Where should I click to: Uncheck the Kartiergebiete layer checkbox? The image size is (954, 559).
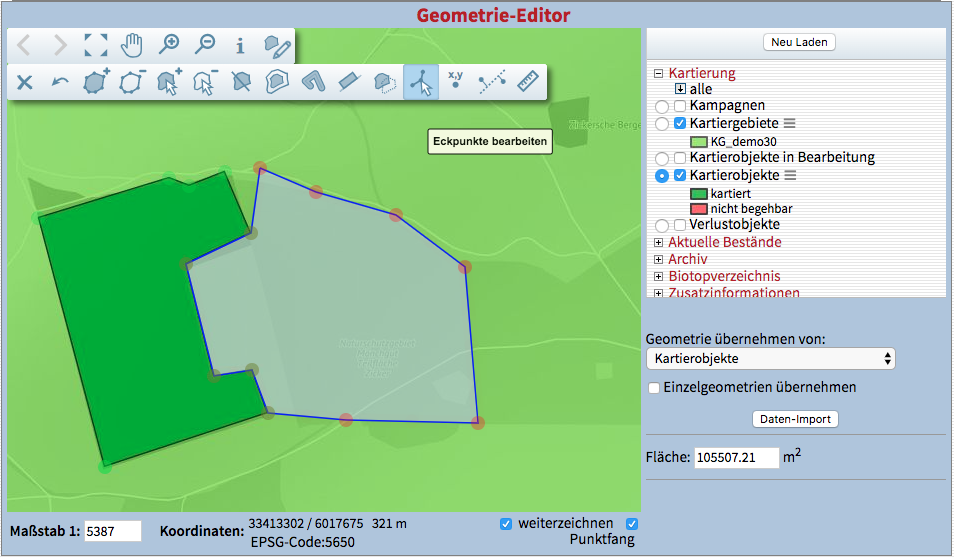[x=680, y=123]
